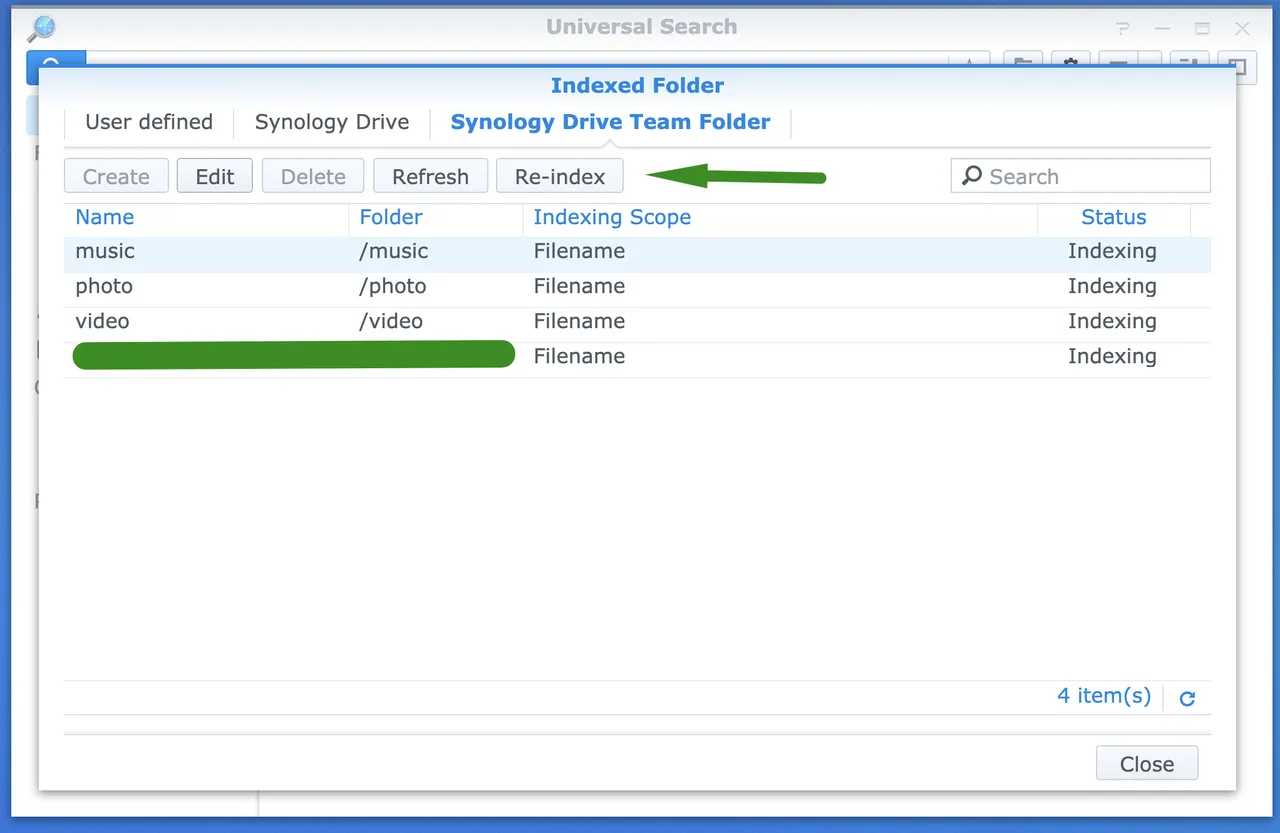
Task: Select the Synology Drive Team Folder tab
Action: tap(610, 122)
